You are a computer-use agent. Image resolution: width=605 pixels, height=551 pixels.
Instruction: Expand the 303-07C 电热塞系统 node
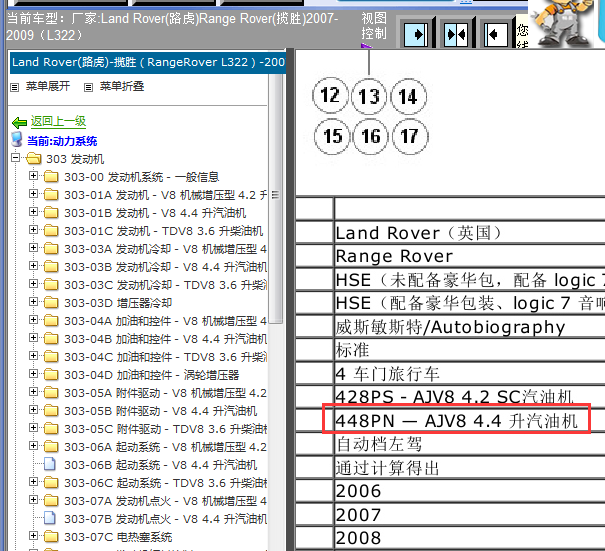[x=34, y=536]
